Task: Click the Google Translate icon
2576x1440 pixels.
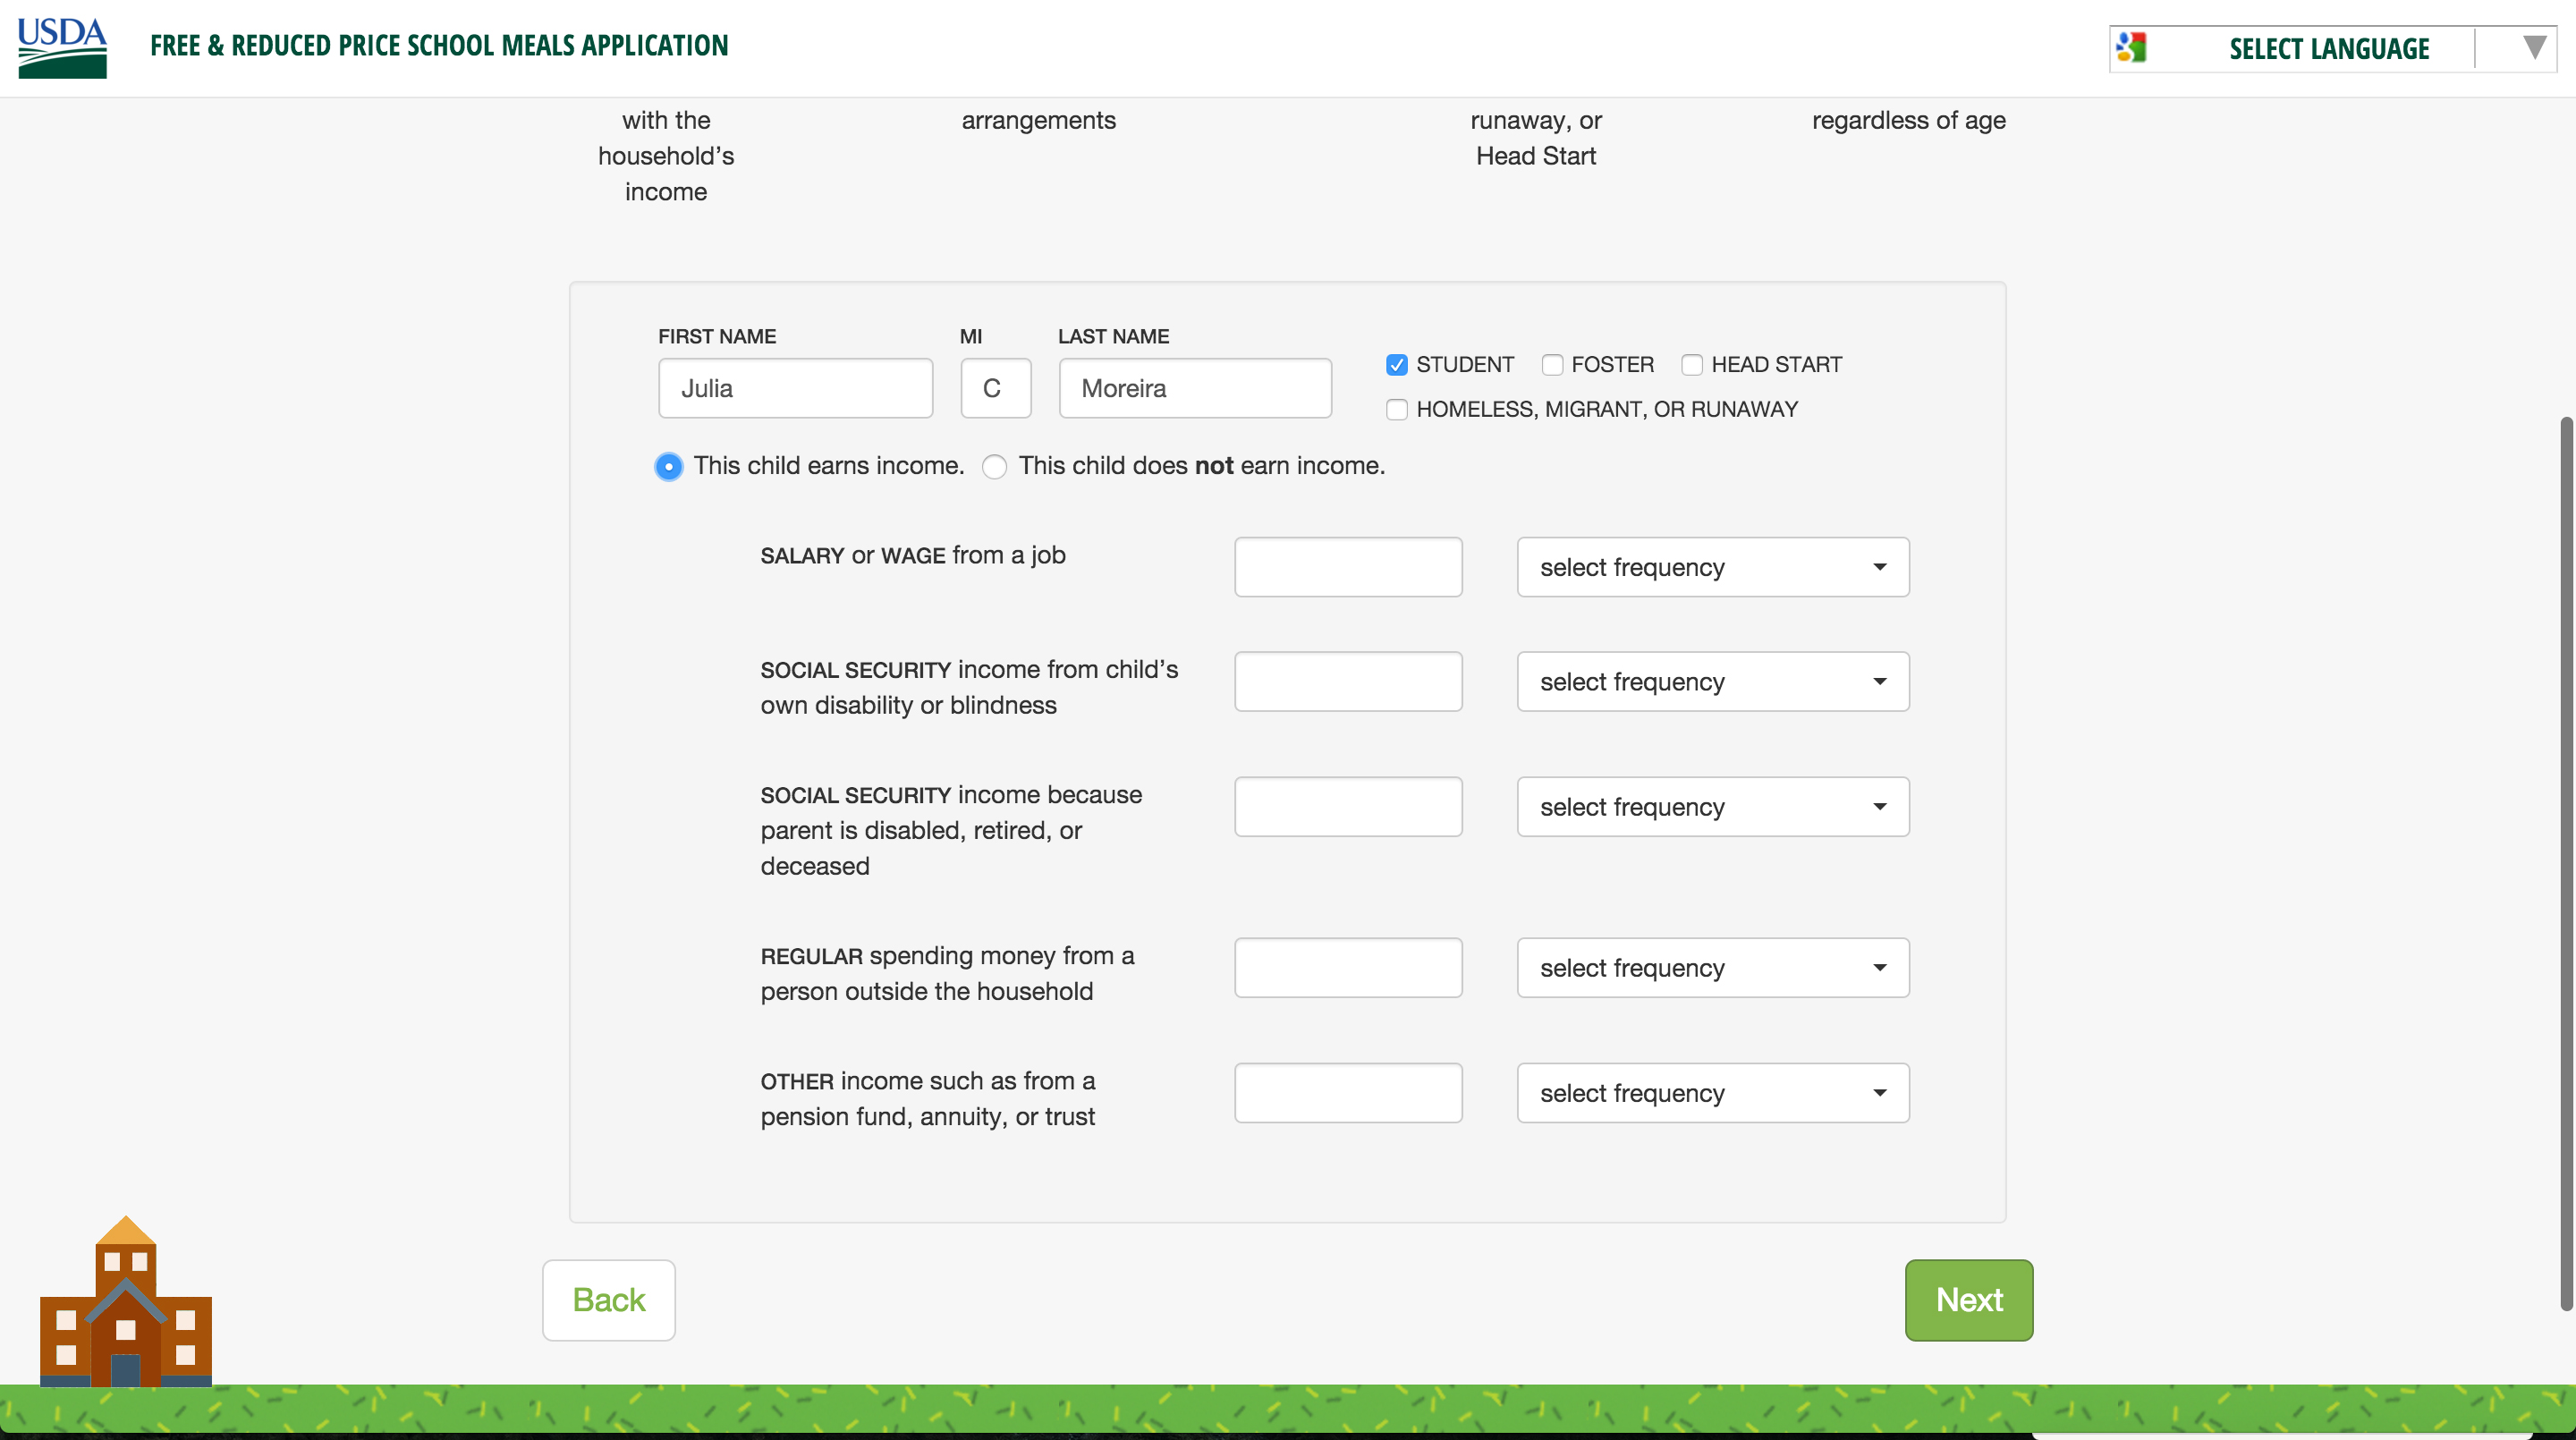Action: (x=2131, y=47)
